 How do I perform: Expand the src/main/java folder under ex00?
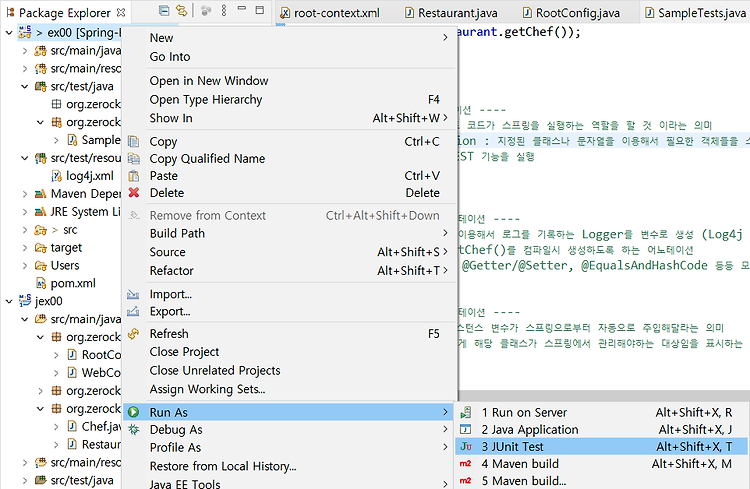25,51
